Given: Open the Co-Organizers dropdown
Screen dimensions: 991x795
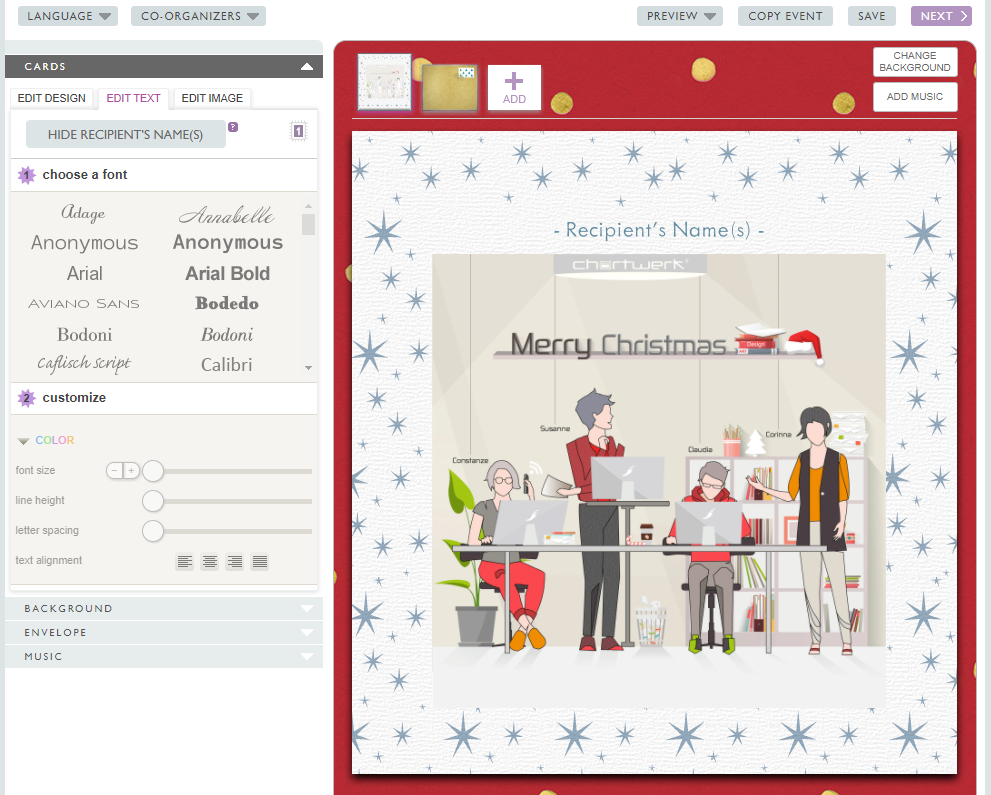Looking at the screenshot, I should (x=198, y=16).
